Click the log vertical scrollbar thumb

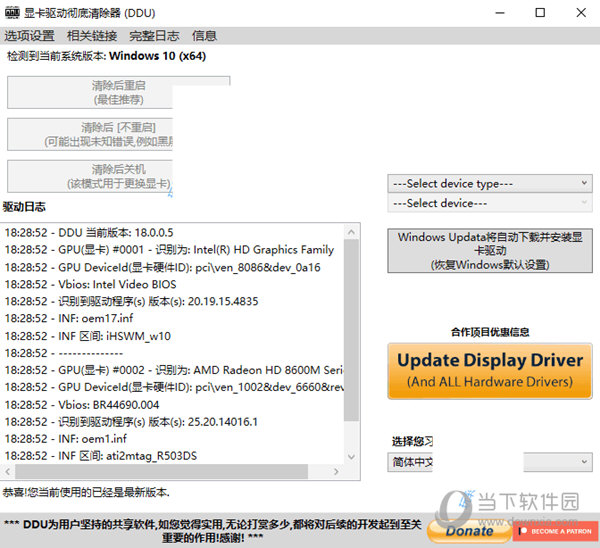pos(351,330)
